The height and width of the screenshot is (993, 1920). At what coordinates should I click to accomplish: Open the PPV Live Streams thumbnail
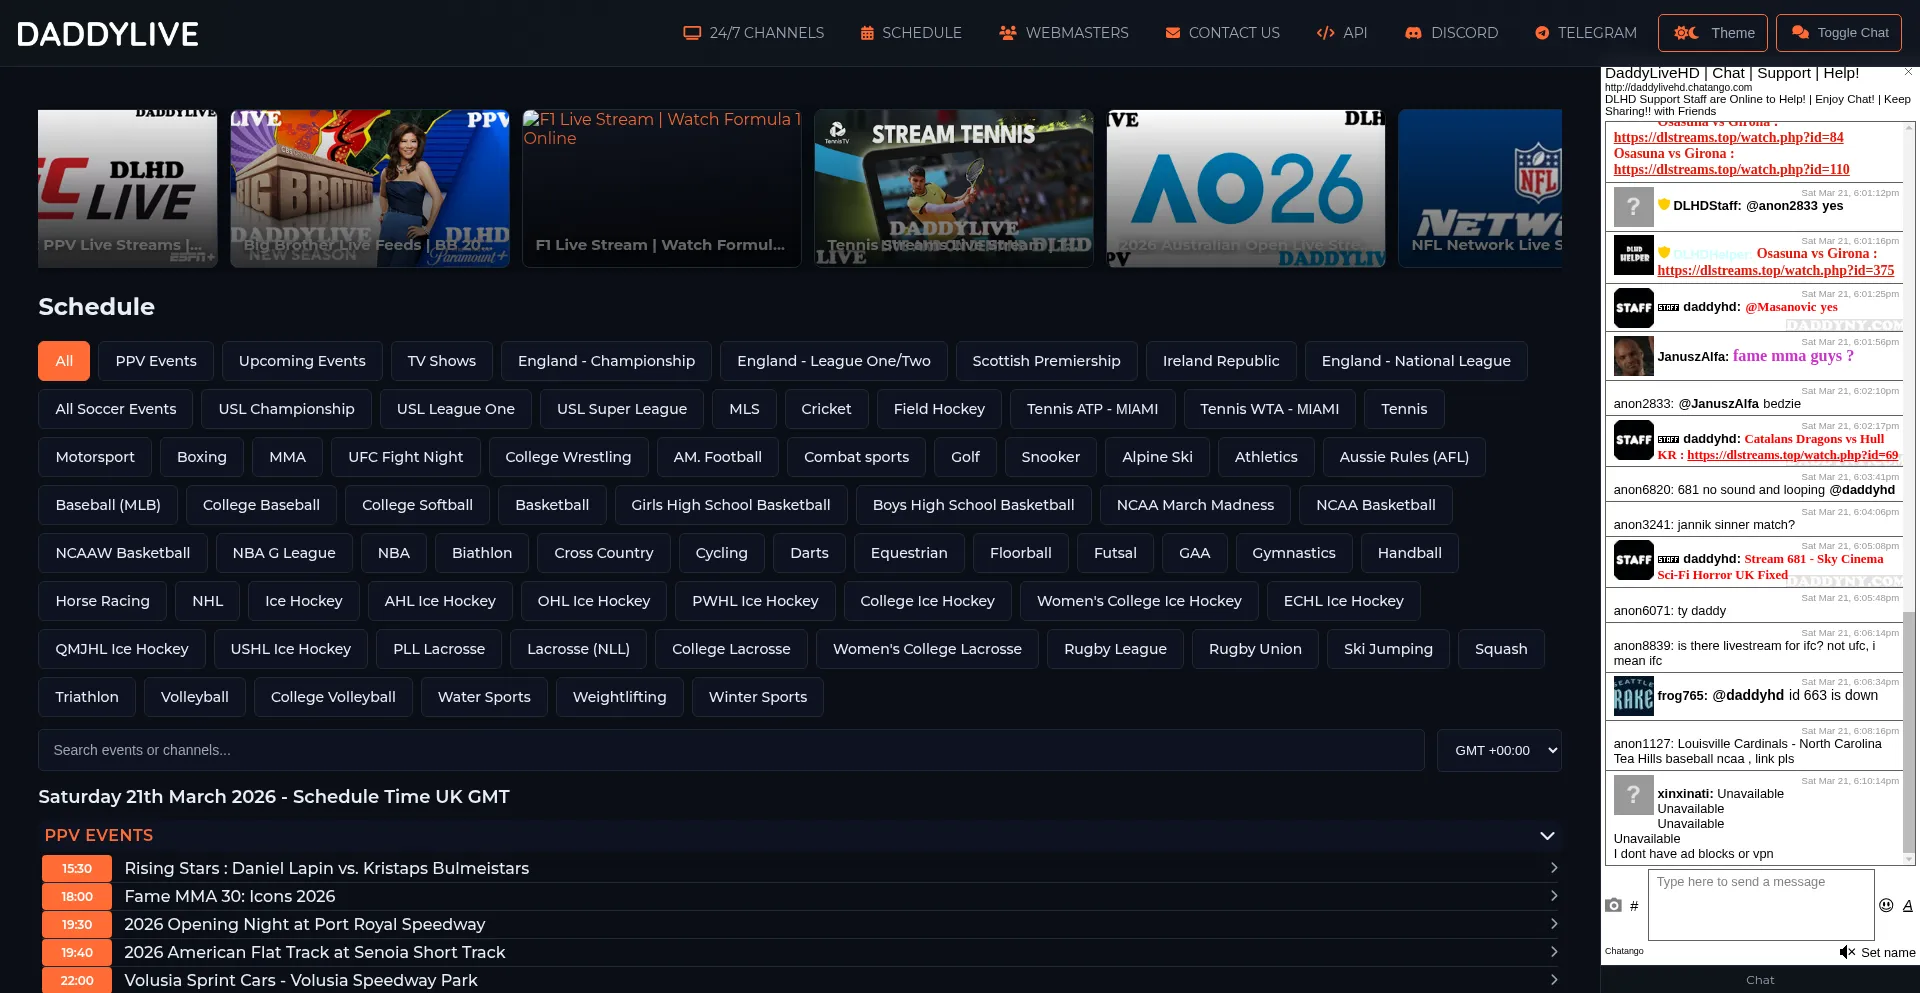128,188
